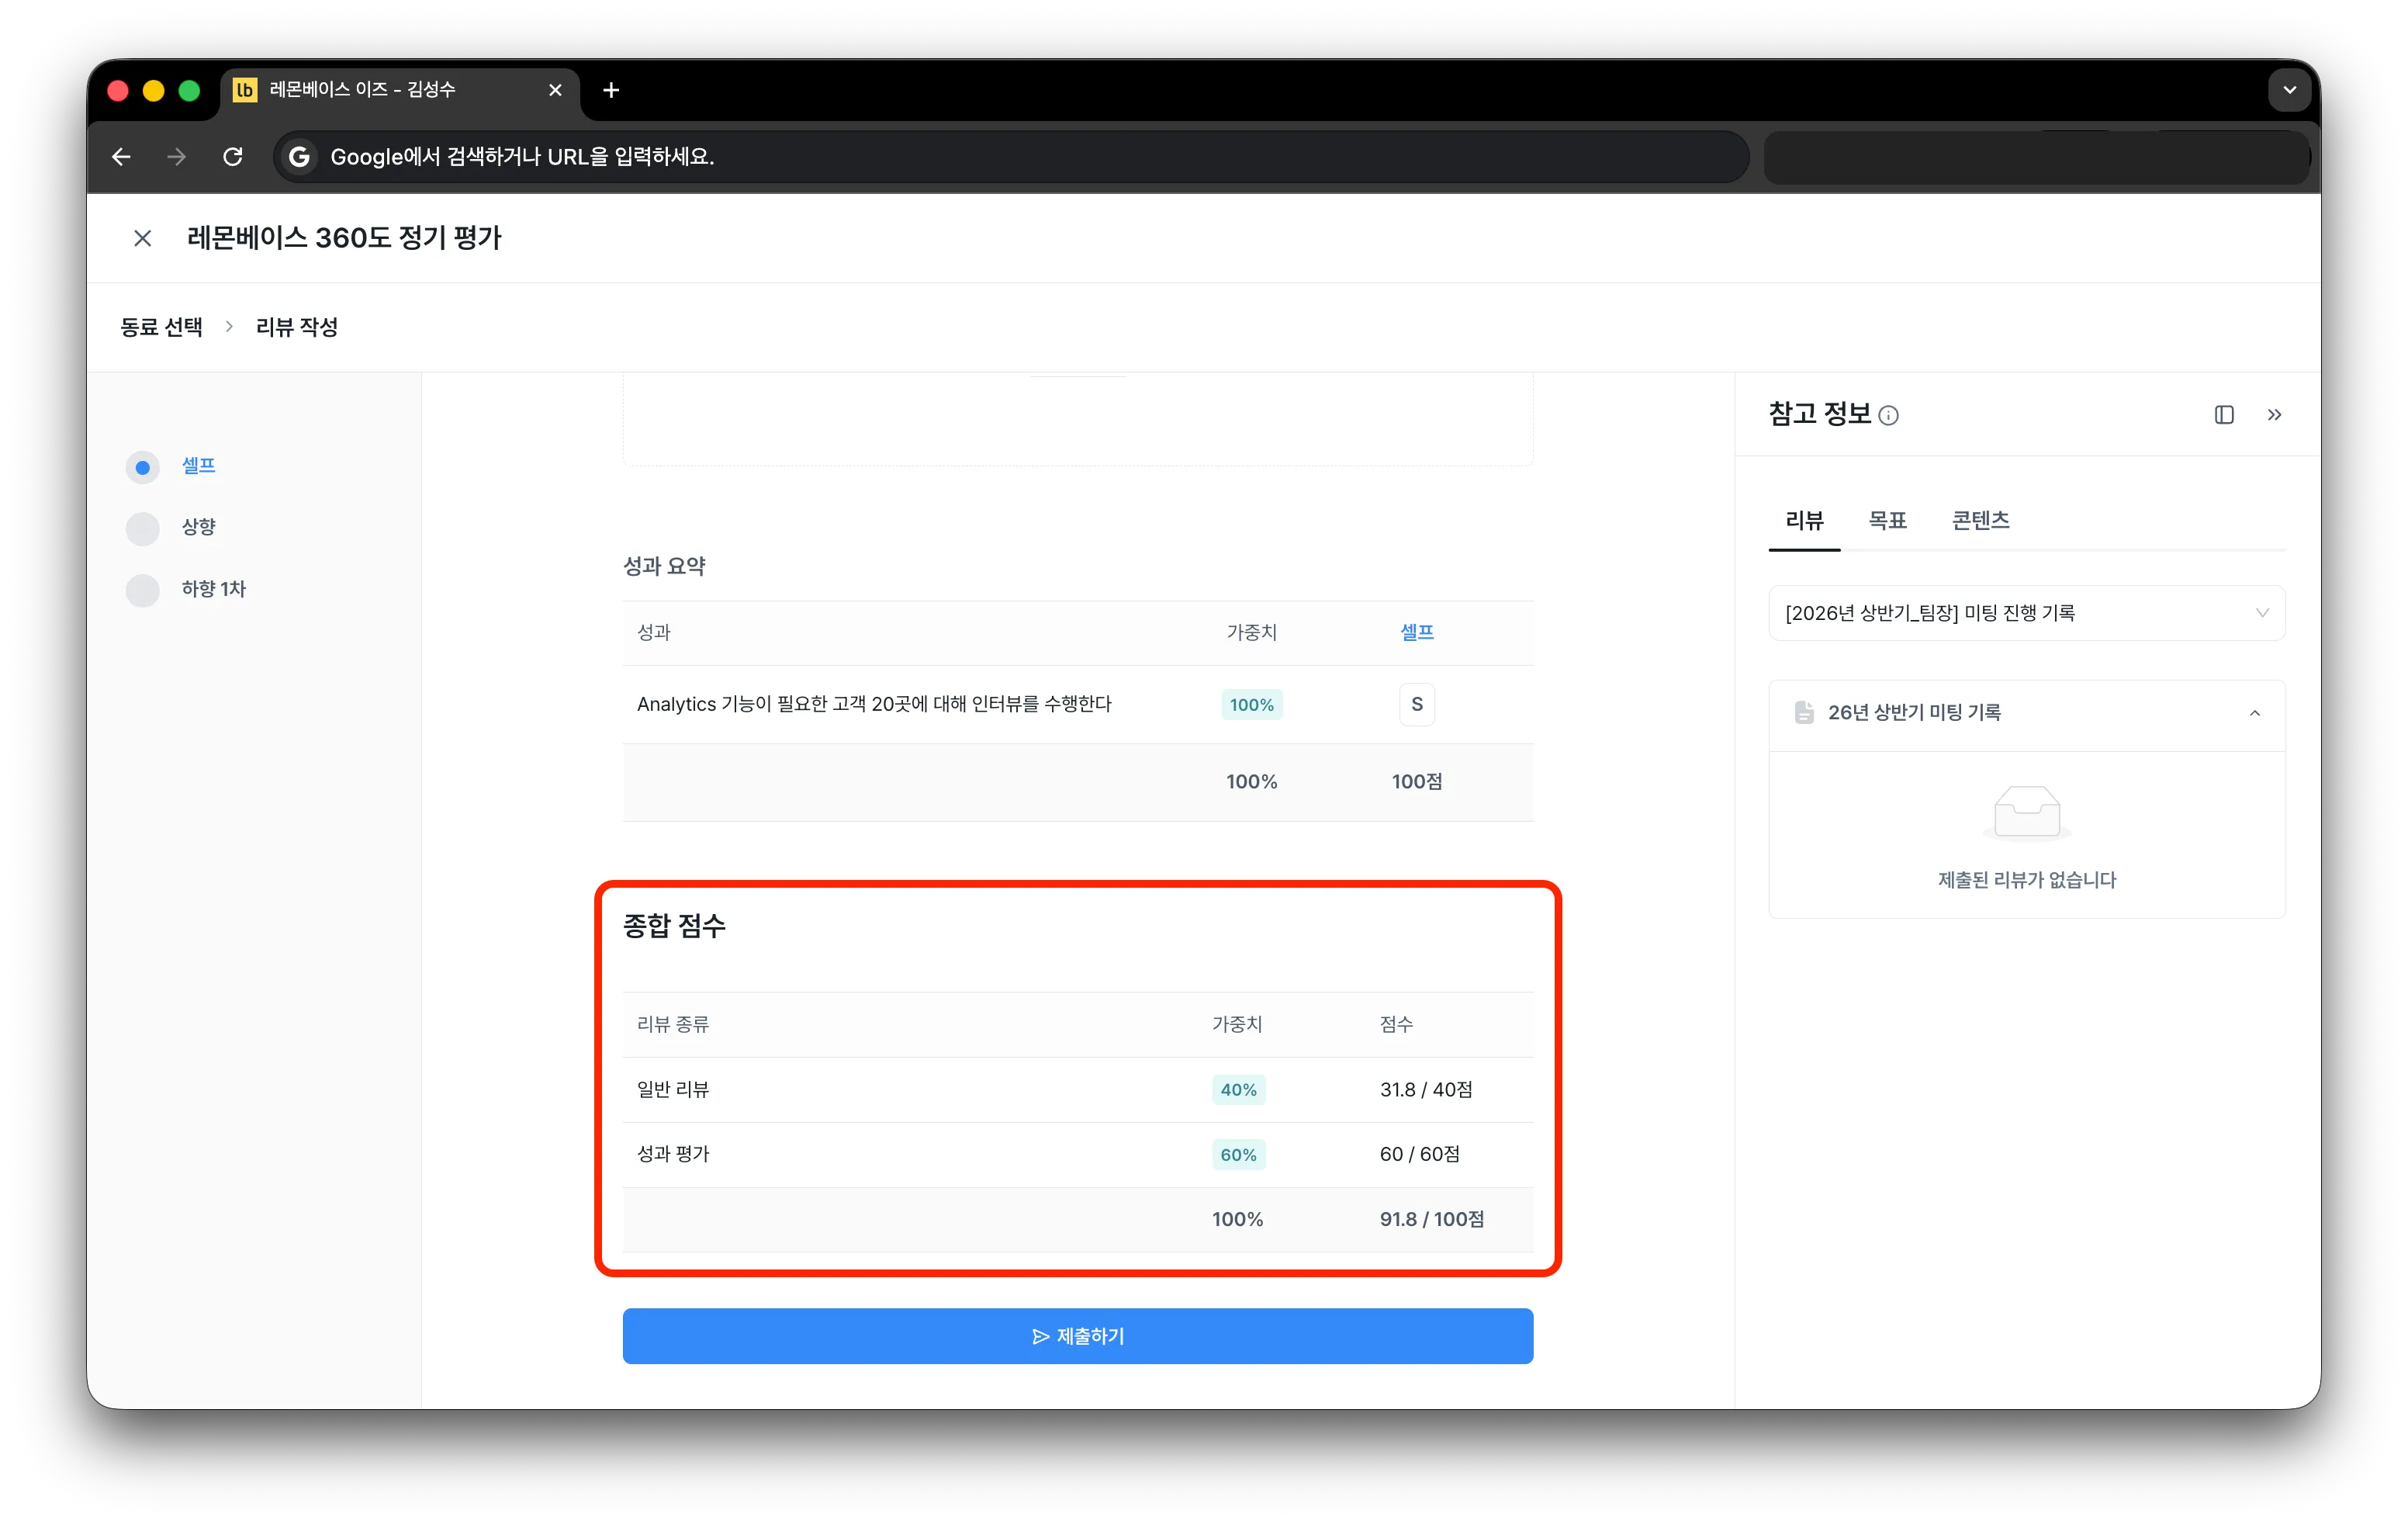Click the Analytics 기능 goal row text
The image size is (2408, 1524).
click(x=873, y=704)
